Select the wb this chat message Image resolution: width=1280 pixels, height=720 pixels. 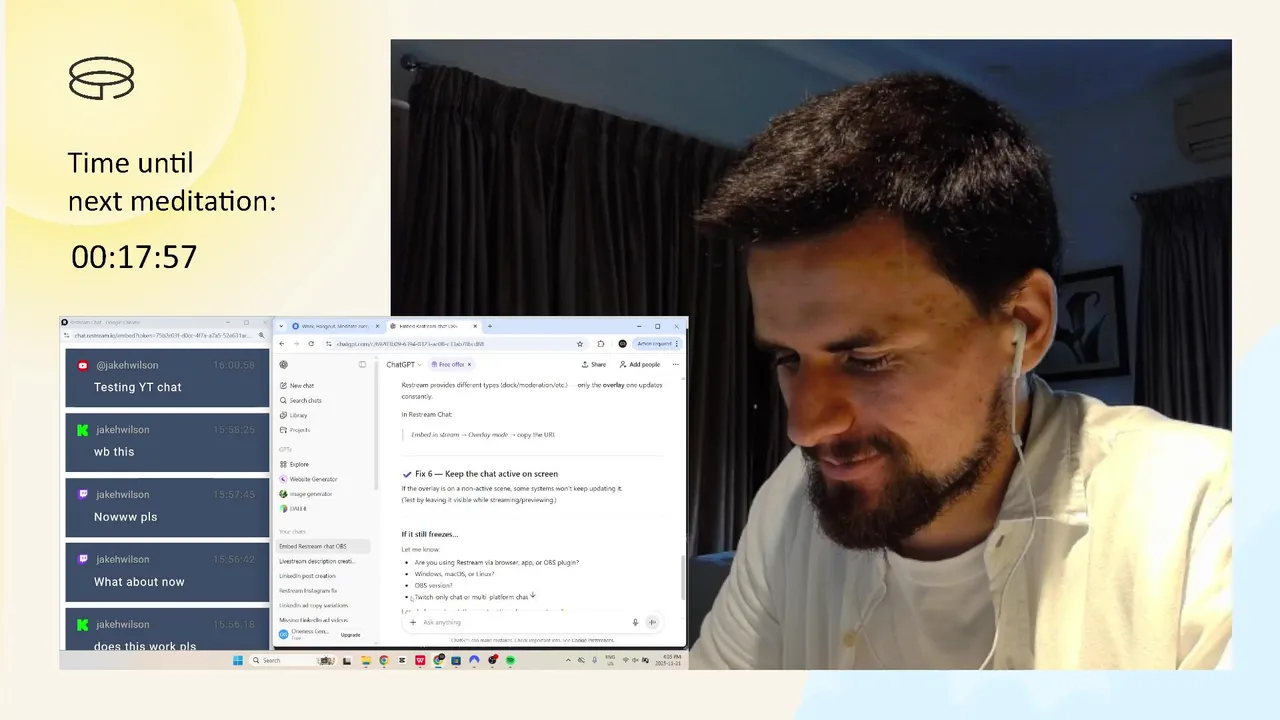(167, 442)
